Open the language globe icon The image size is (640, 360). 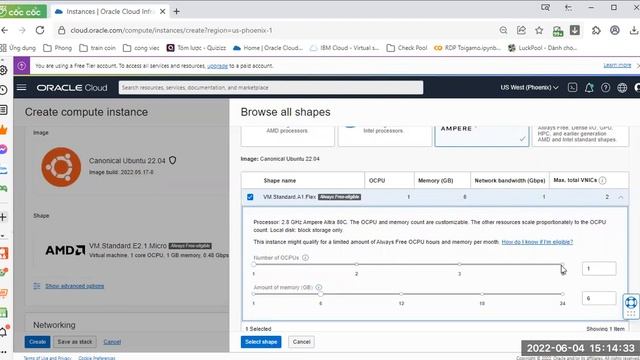pyautogui.click(x=622, y=87)
